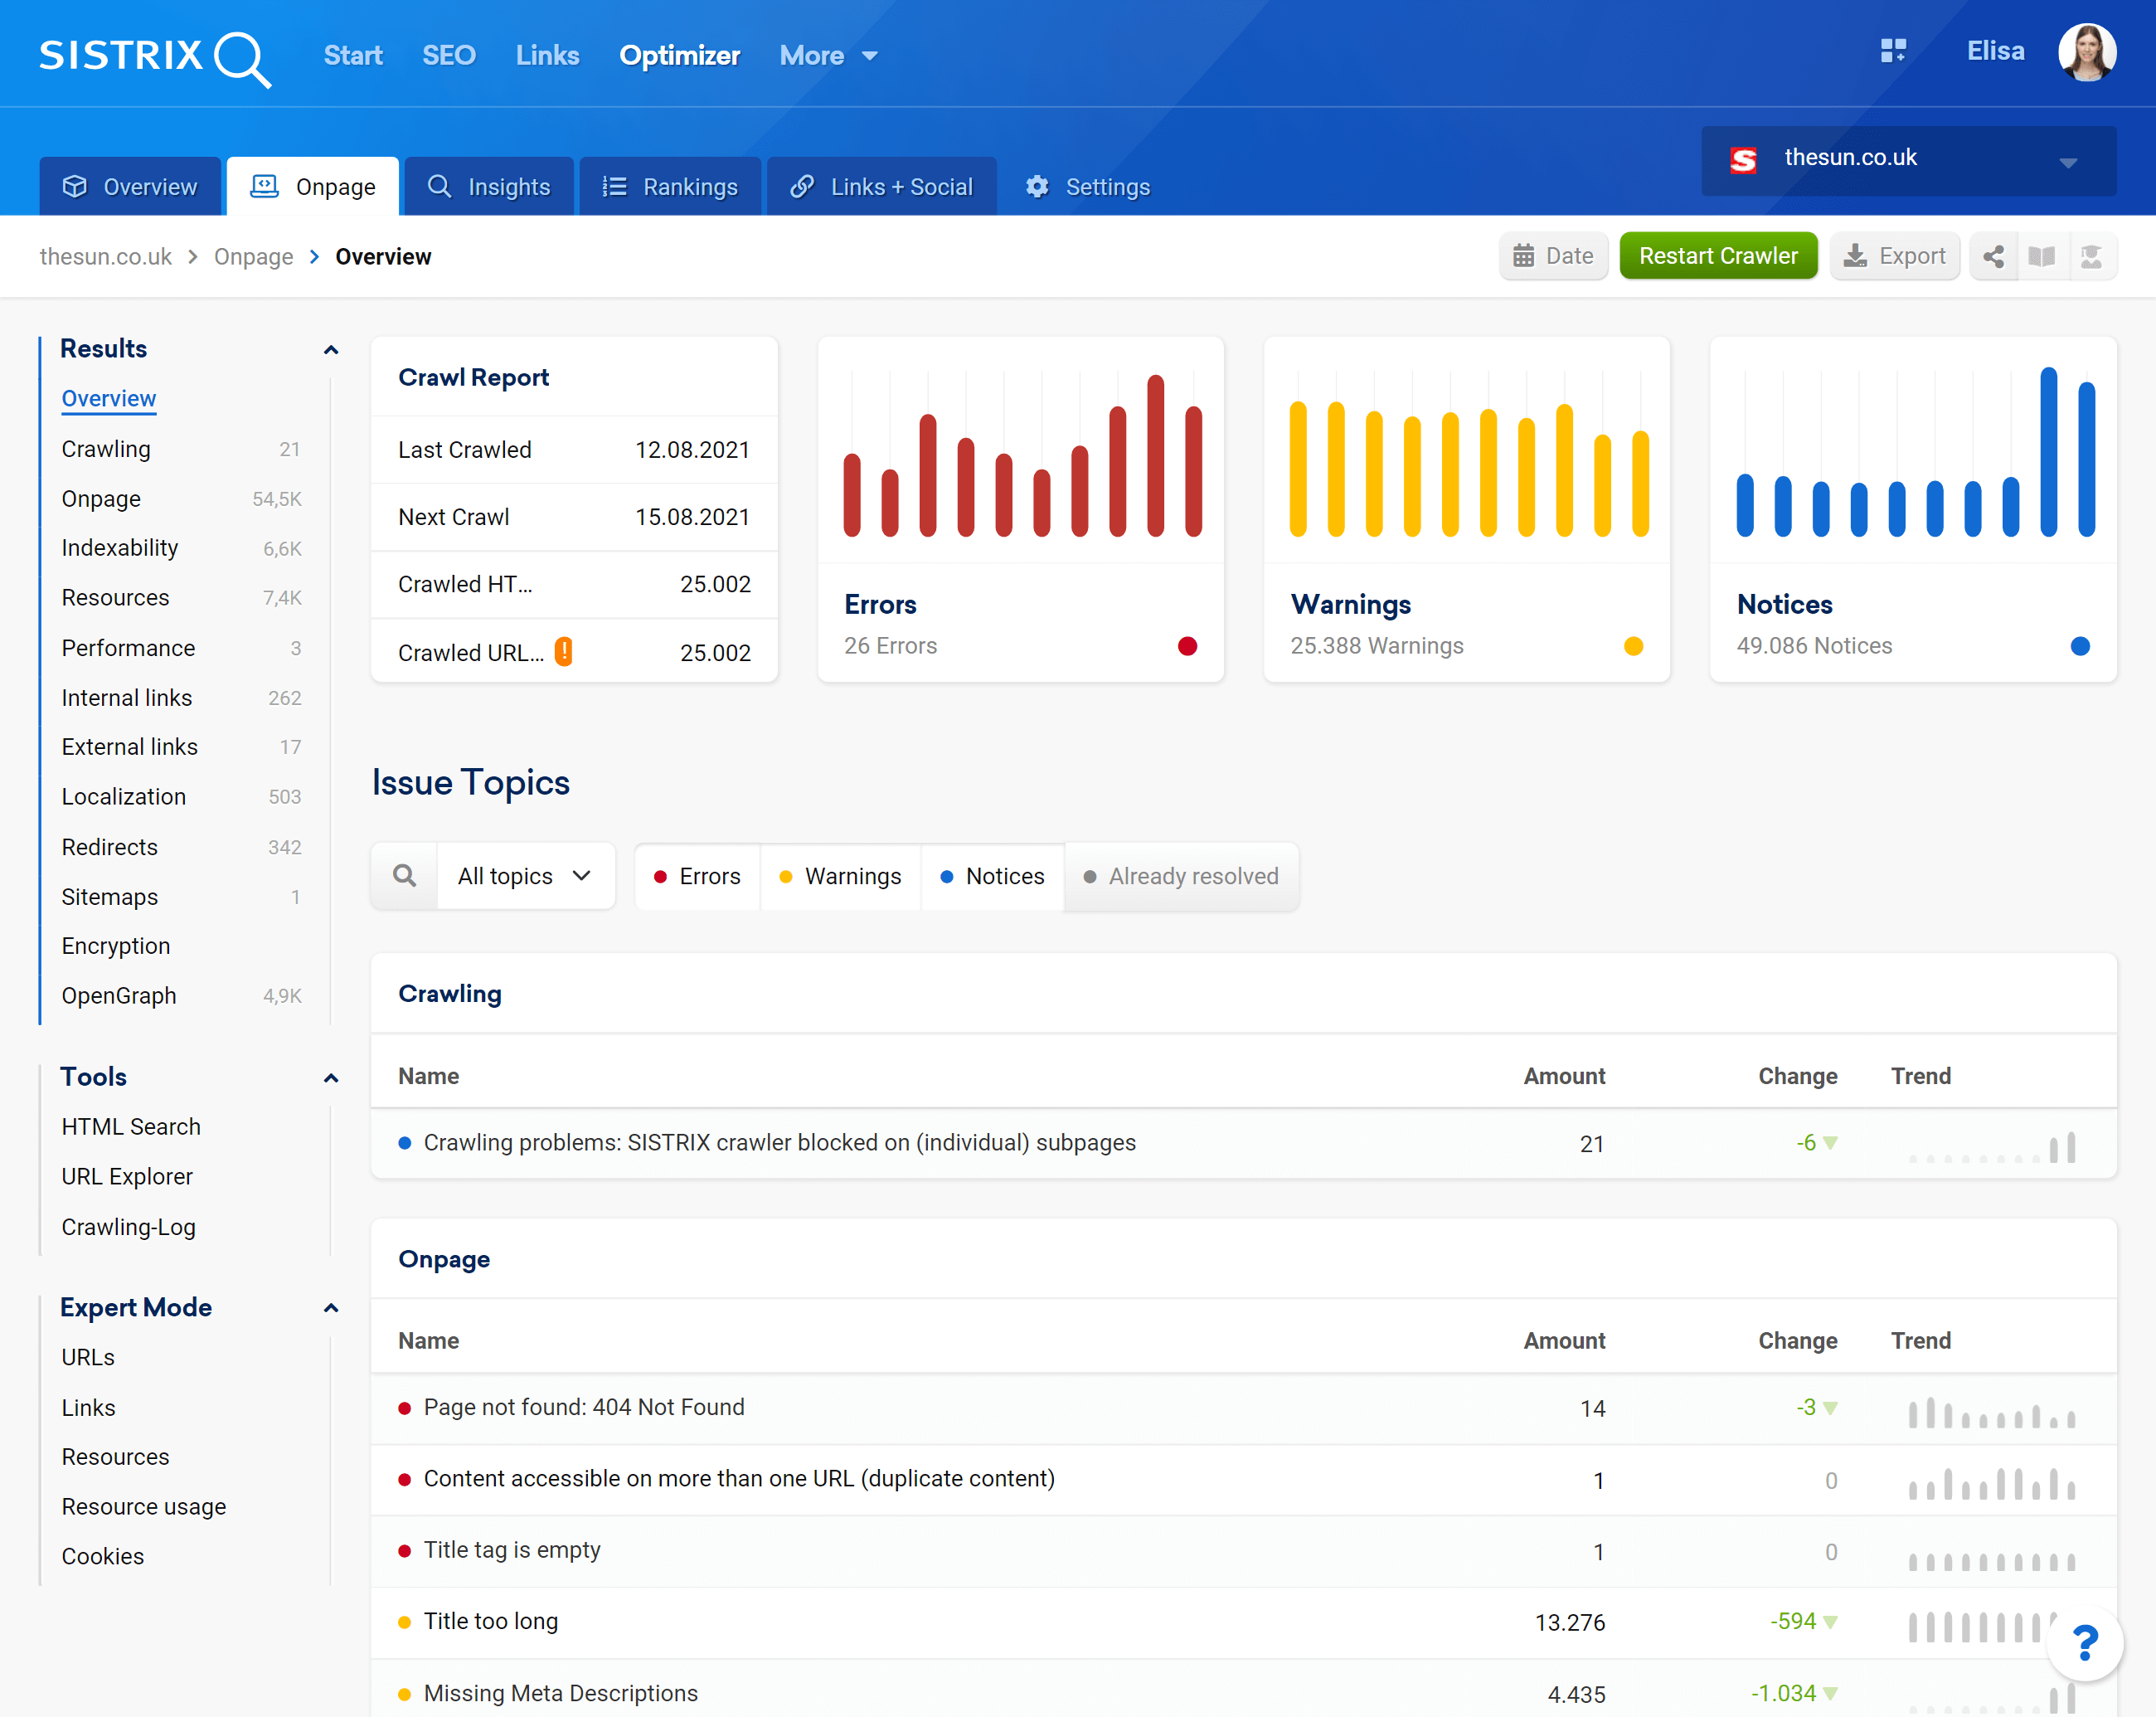This screenshot has width=2156, height=1717.
Task: Collapse the Tools sidebar section
Action: coord(331,1078)
